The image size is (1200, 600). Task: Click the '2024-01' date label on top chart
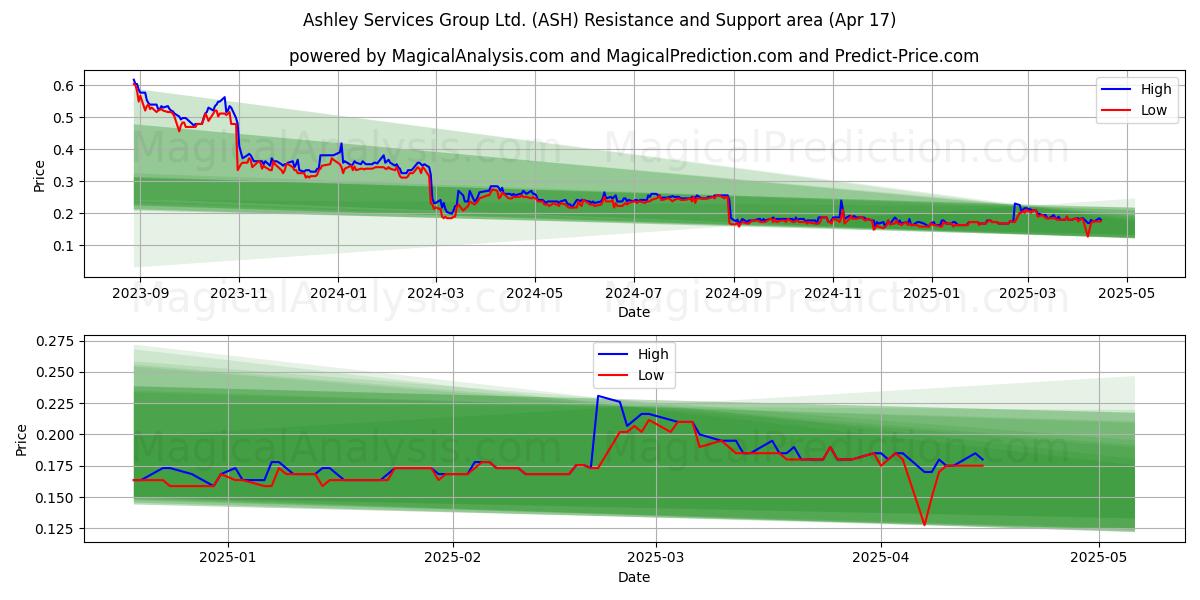[337, 293]
